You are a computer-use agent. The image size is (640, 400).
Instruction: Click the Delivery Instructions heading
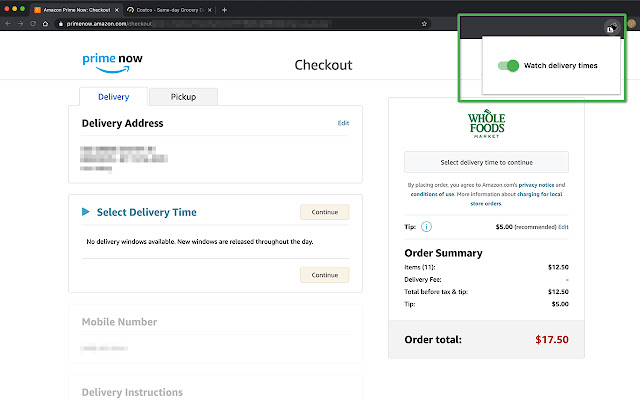pyautogui.click(x=132, y=392)
